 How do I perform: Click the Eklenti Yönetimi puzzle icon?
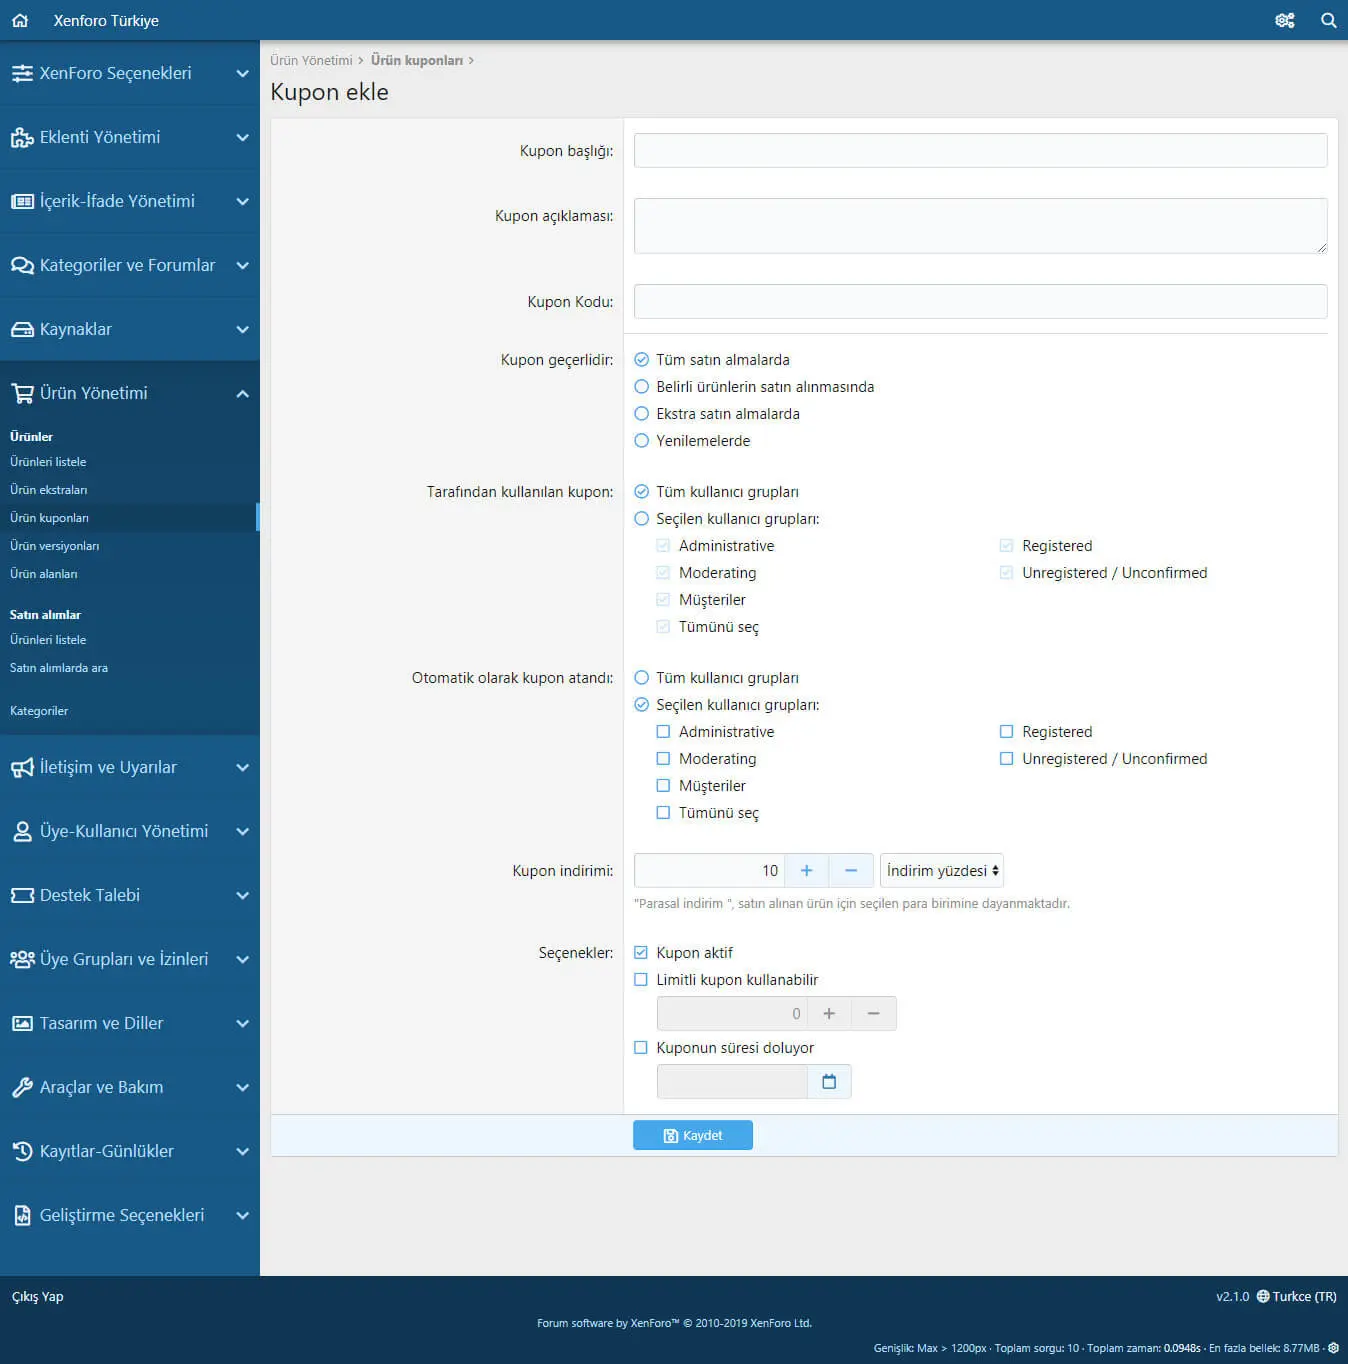[x=22, y=137]
